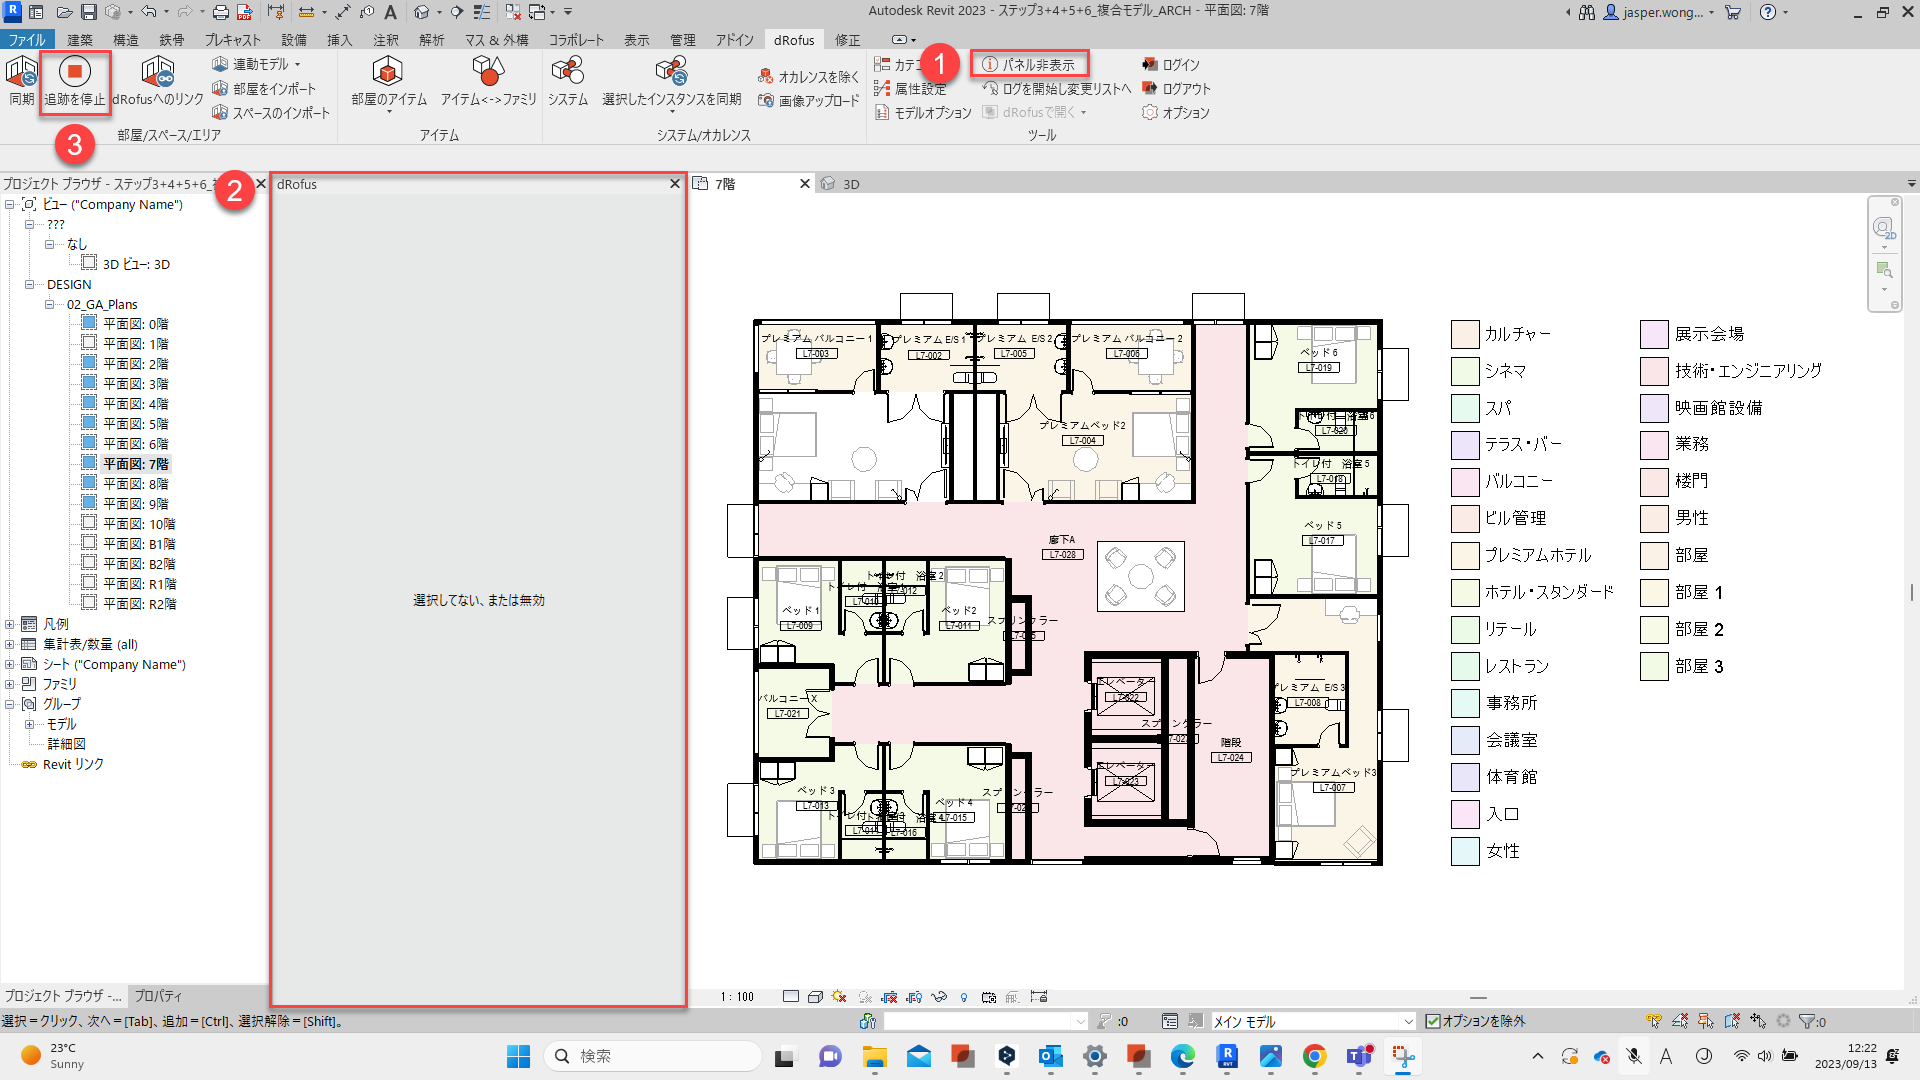
Task: Expand the 凡例 tree node
Action: 10,624
